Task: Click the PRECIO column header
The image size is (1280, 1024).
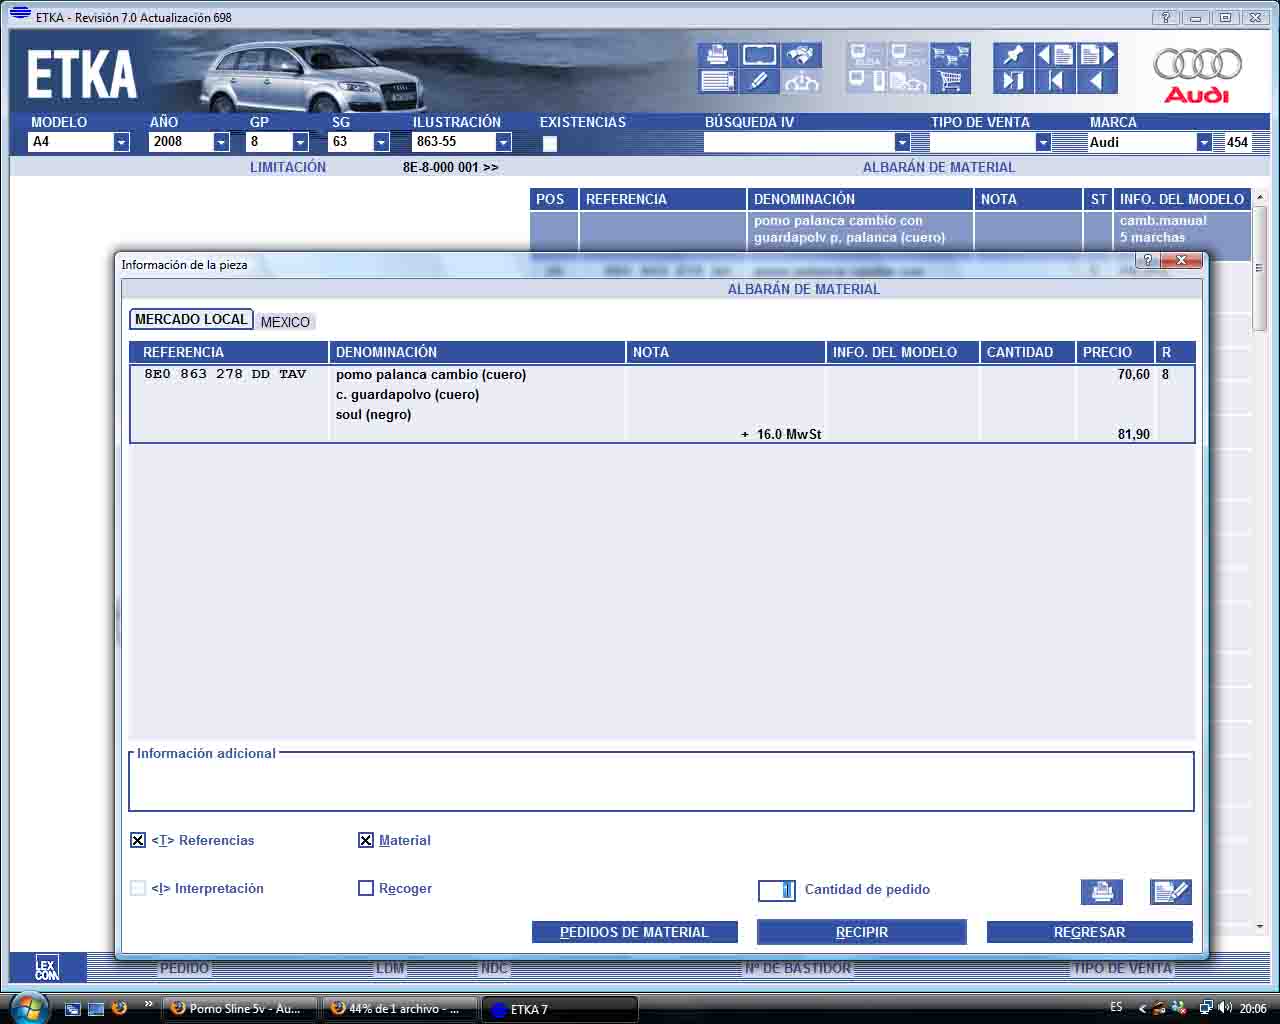Action: tap(1115, 352)
